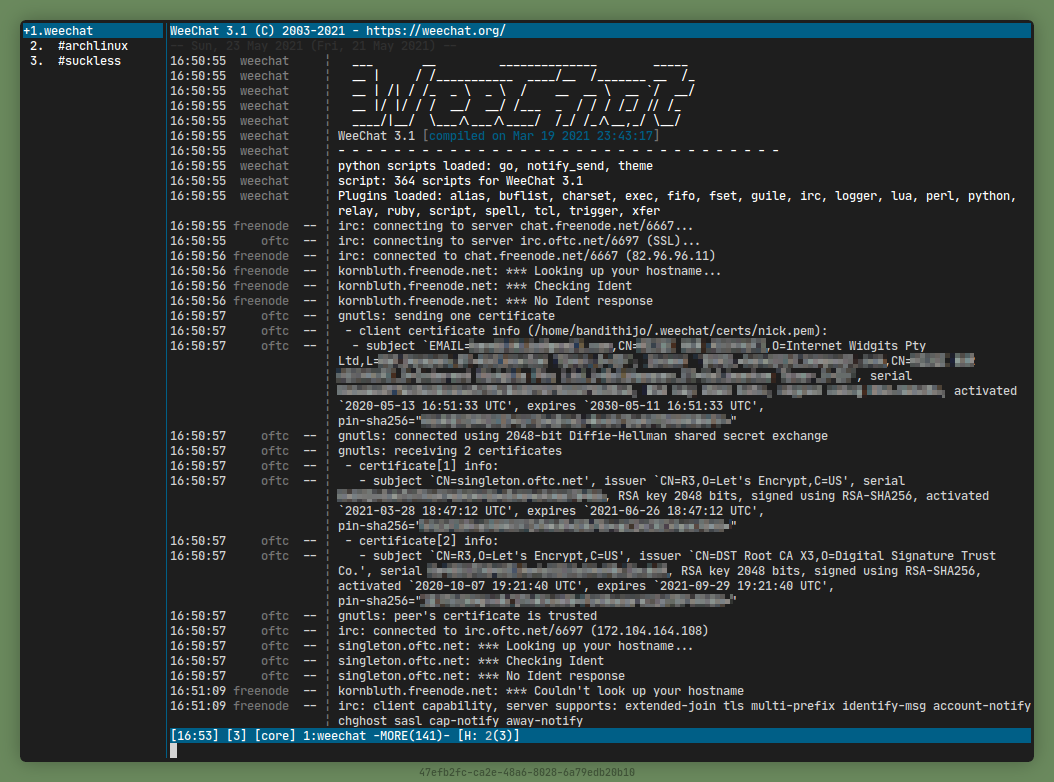Click the compiled on Mar 19 2021 text
The height and width of the screenshot is (782, 1054).
541,136
